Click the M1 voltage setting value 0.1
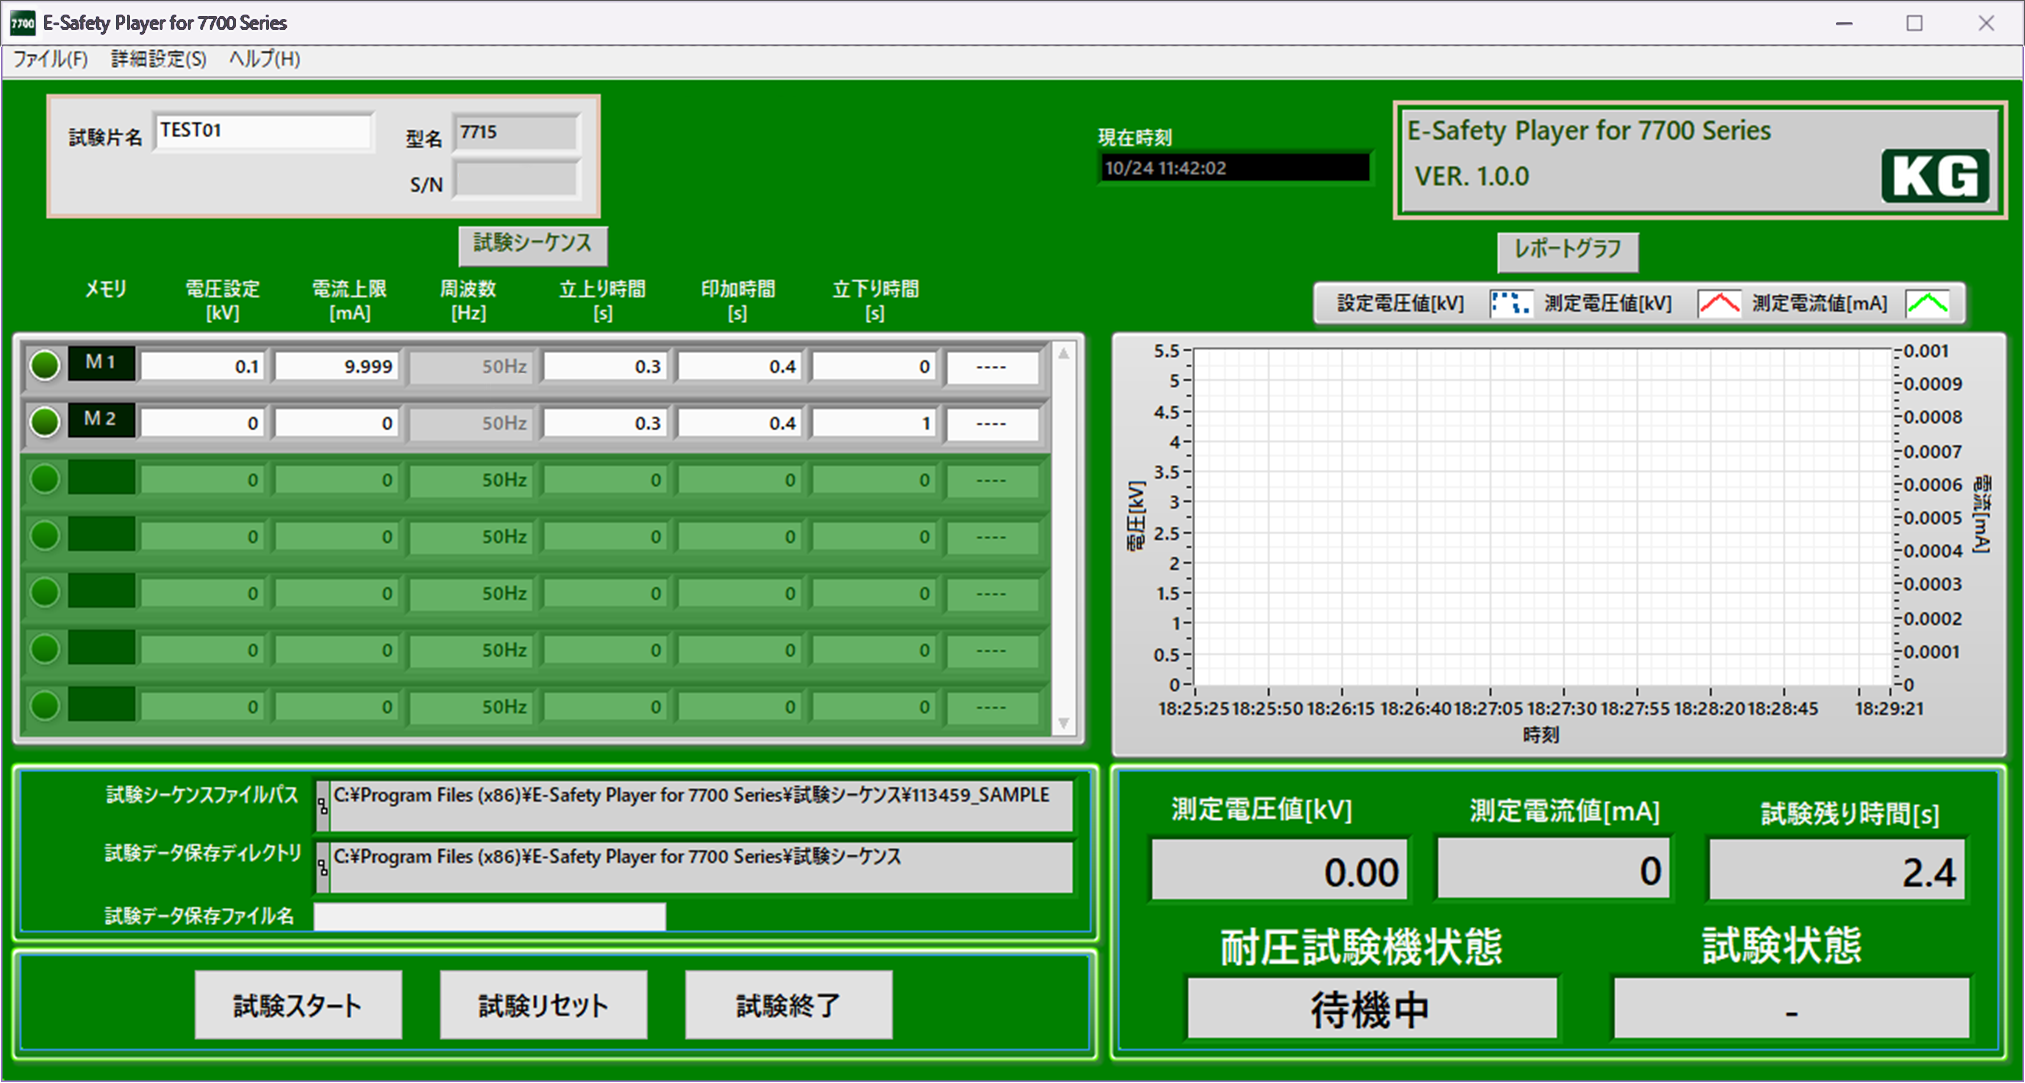2025x1083 pixels. (x=203, y=367)
